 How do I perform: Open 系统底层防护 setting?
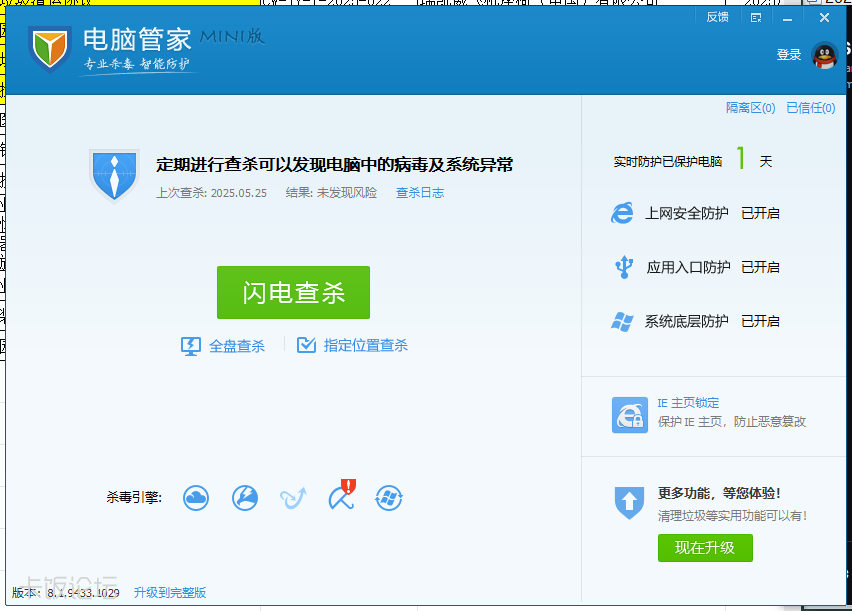(x=686, y=322)
